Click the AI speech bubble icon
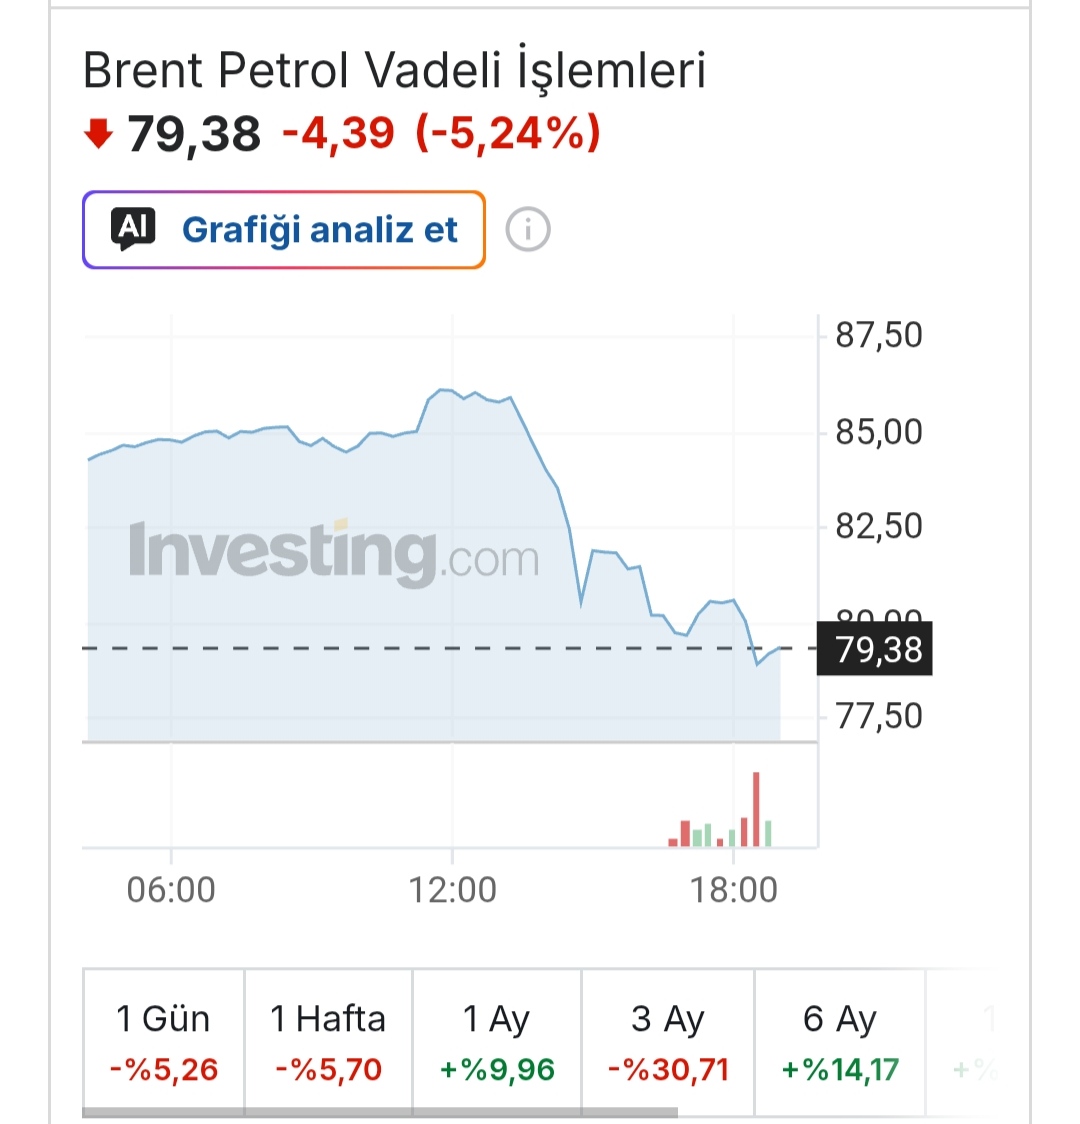Viewport: 1080px width, 1124px height. pyautogui.click(x=133, y=229)
